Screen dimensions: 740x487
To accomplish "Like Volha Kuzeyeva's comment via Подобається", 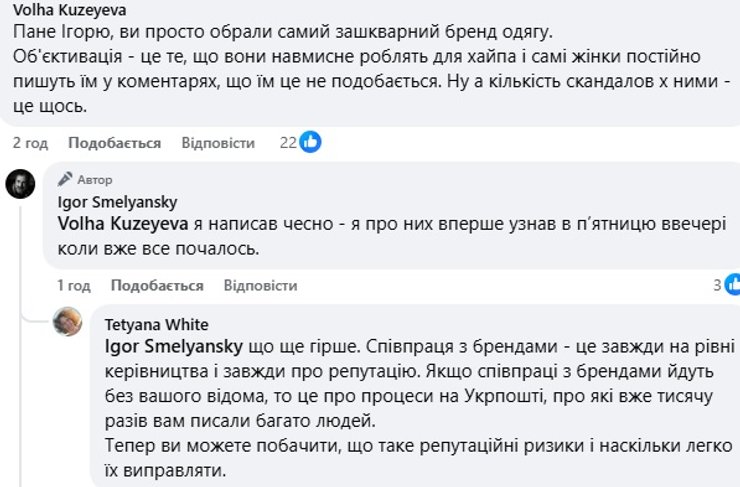I will coord(115,143).
